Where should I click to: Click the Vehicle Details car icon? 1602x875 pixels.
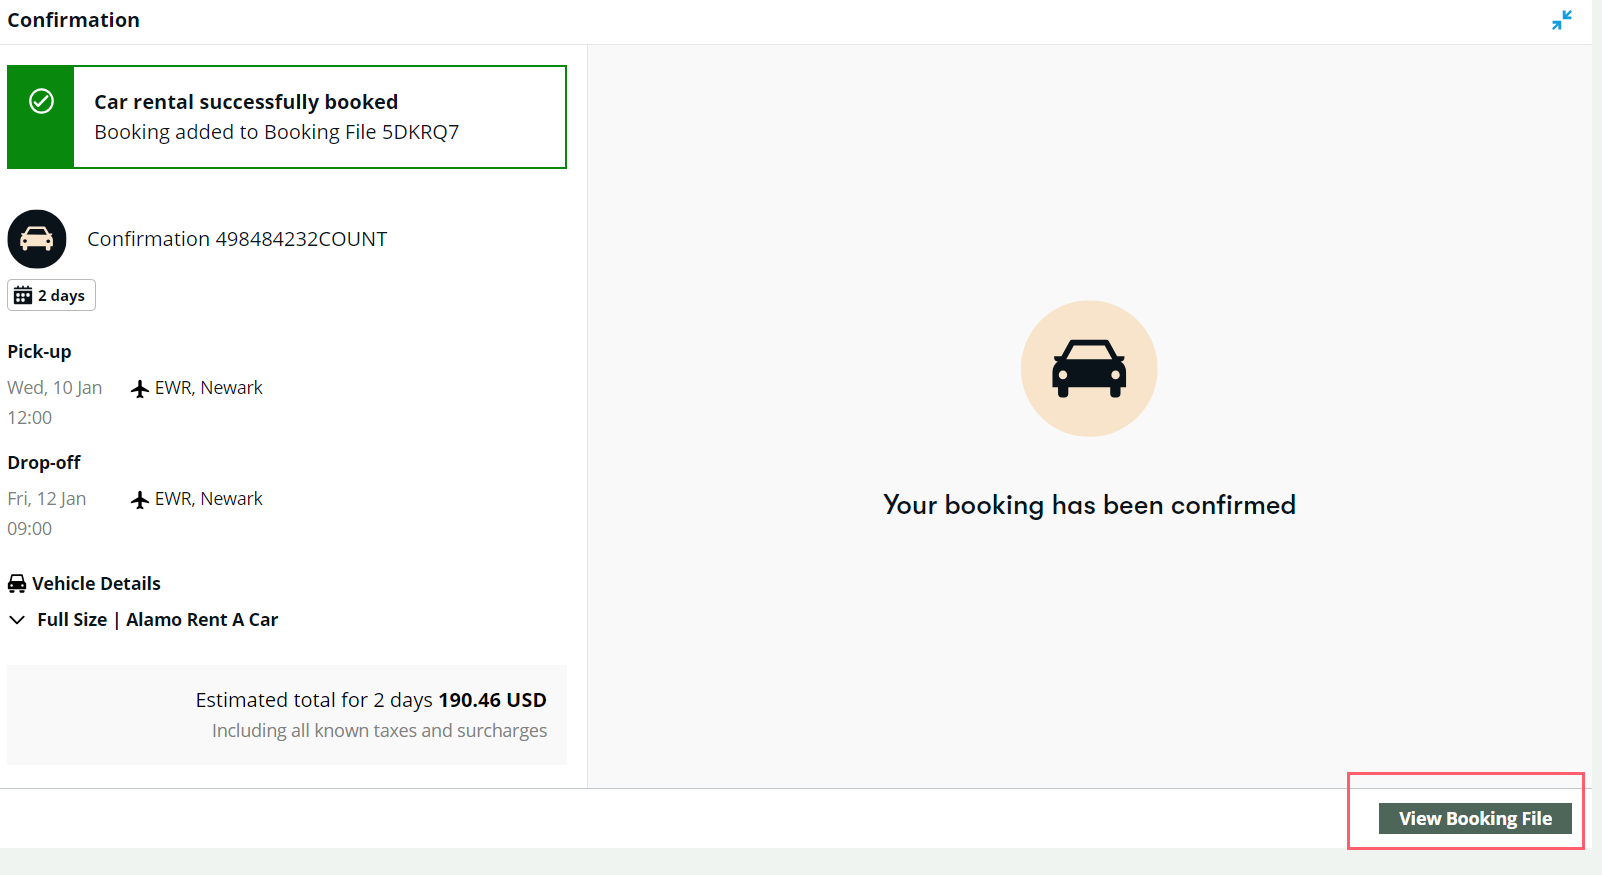pyautogui.click(x=17, y=584)
